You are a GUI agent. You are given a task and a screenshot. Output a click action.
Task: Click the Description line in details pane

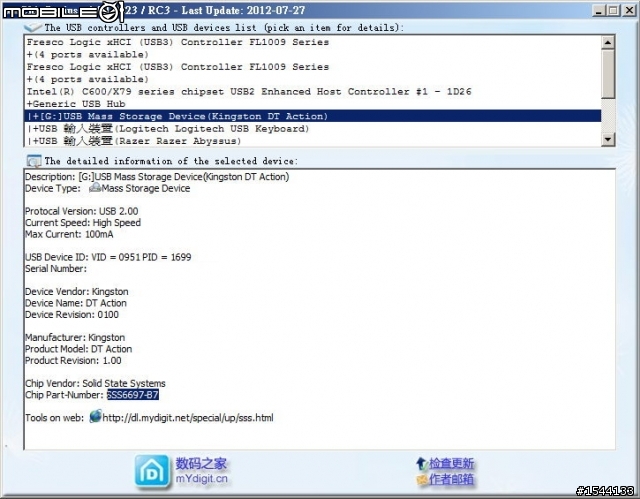157,177
